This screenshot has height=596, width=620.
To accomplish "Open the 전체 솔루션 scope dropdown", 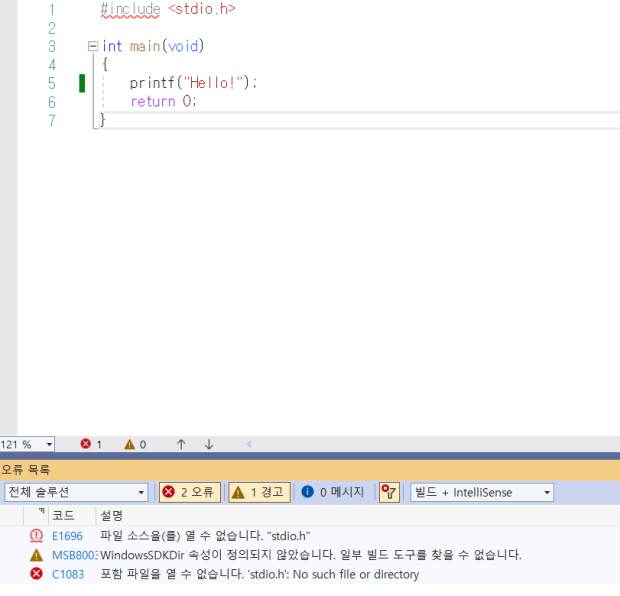I will 142,492.
